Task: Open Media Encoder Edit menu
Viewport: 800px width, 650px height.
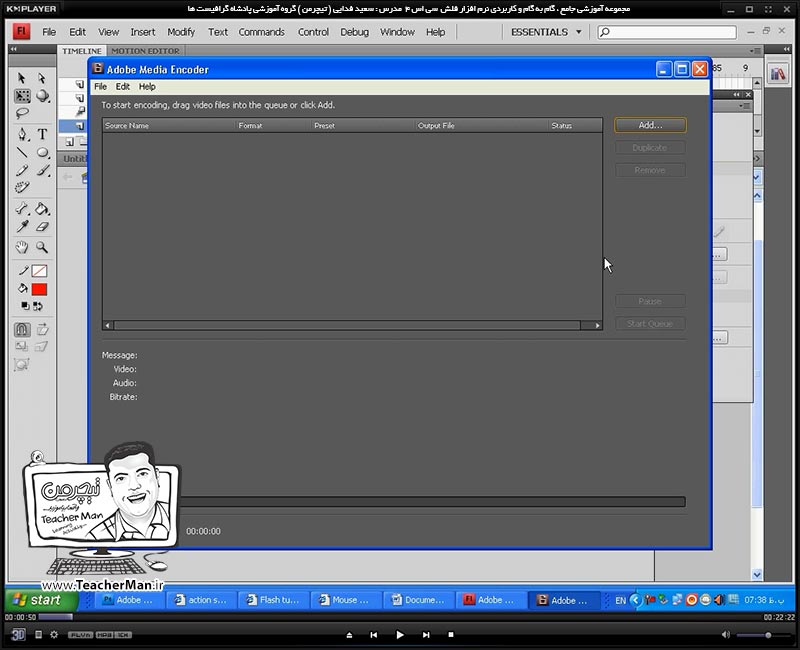Action: coord(122,87)
